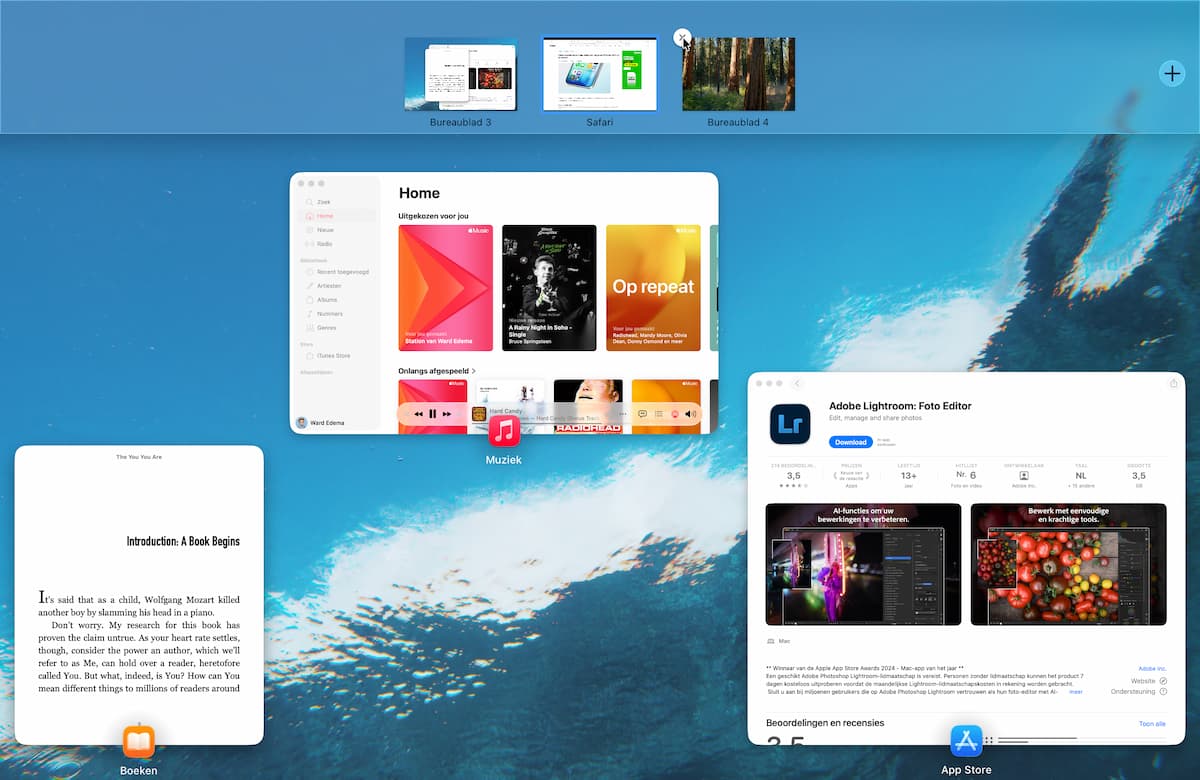Screen dimensions: 1200x780
Task: Open Nummers in the Music library
Action: coord(337,314)
